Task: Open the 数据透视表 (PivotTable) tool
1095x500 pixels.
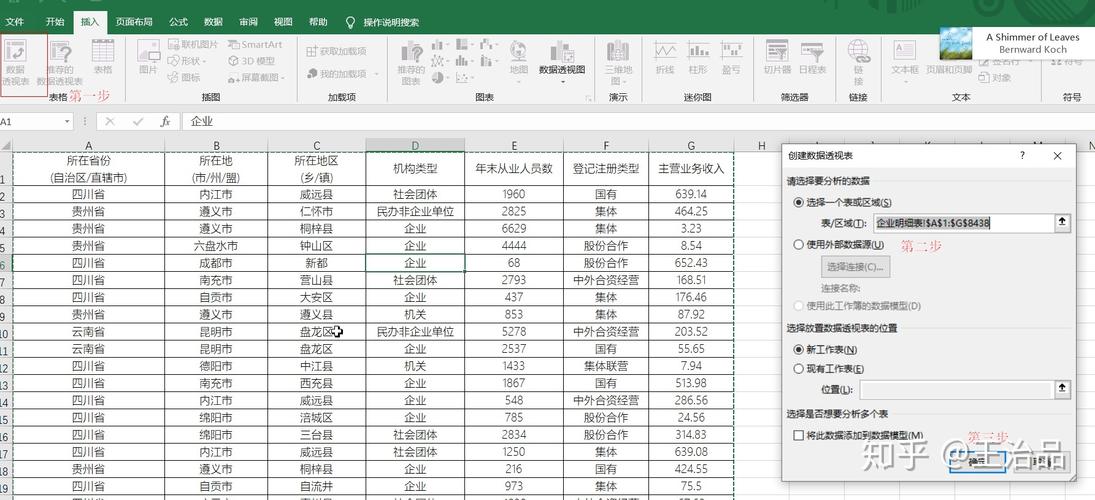Action: (x=16, y=61)
